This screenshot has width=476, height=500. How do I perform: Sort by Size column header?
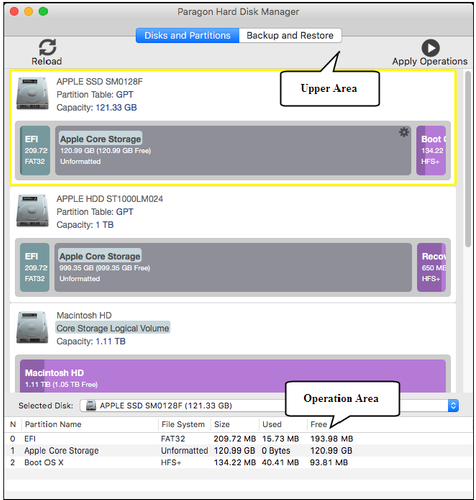[x=222, y=424]
